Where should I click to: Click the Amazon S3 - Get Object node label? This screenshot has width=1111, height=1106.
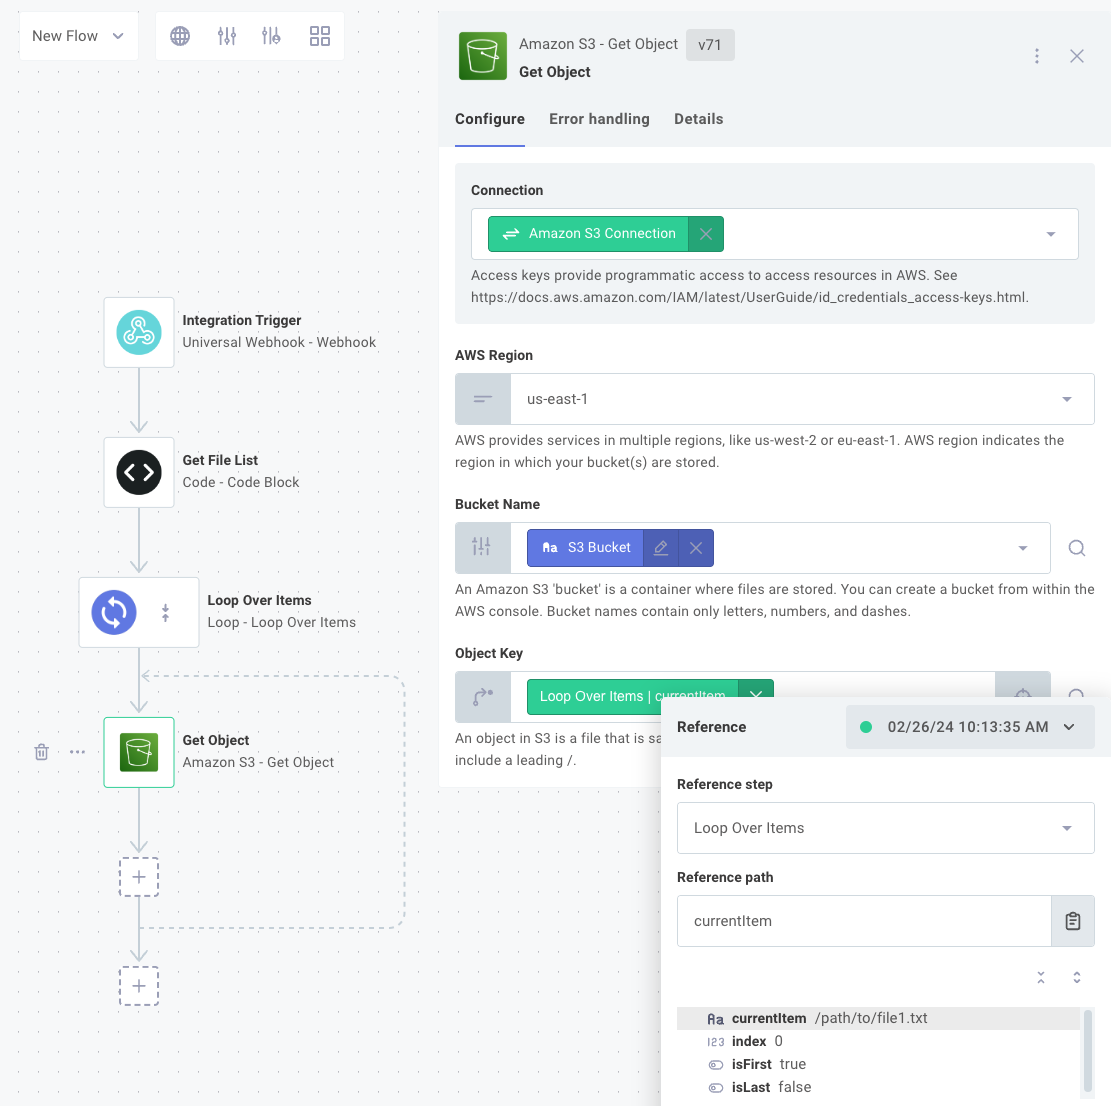tap(258, 762)
